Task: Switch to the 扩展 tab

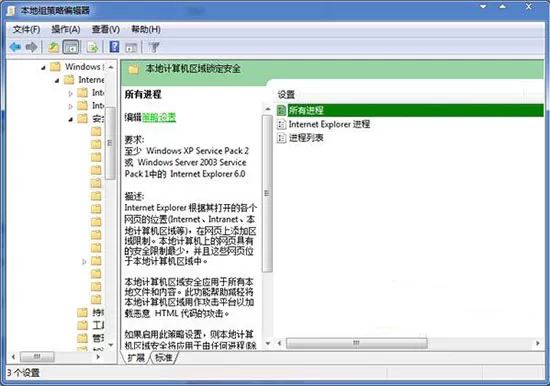Action: coord(136,358)
